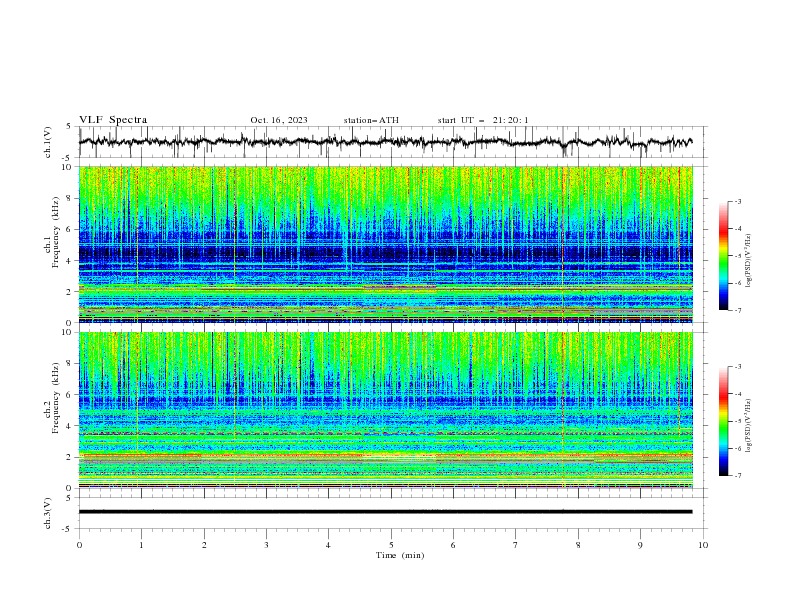The width and height of the screenshot is (792, 612).
Task: Click the ch.1 color bar scale
Action: pyautogui.click(x=724, y=256)
